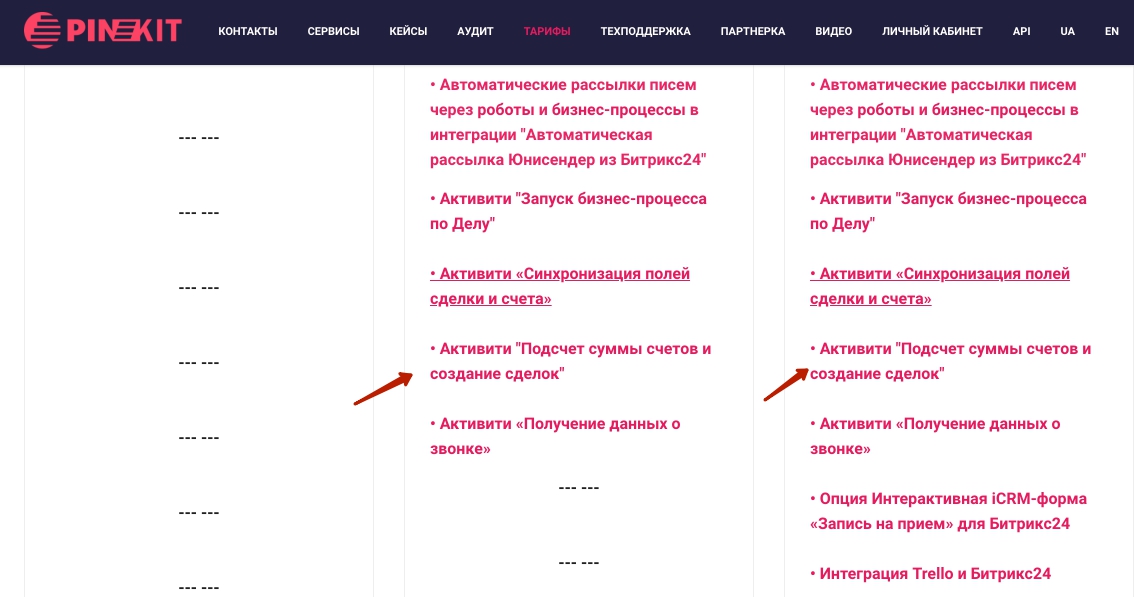Open ТЕХПОДДЕРЖКА in the navigation
Screen dimensions: 1134x597
click(x=645, y=31)
